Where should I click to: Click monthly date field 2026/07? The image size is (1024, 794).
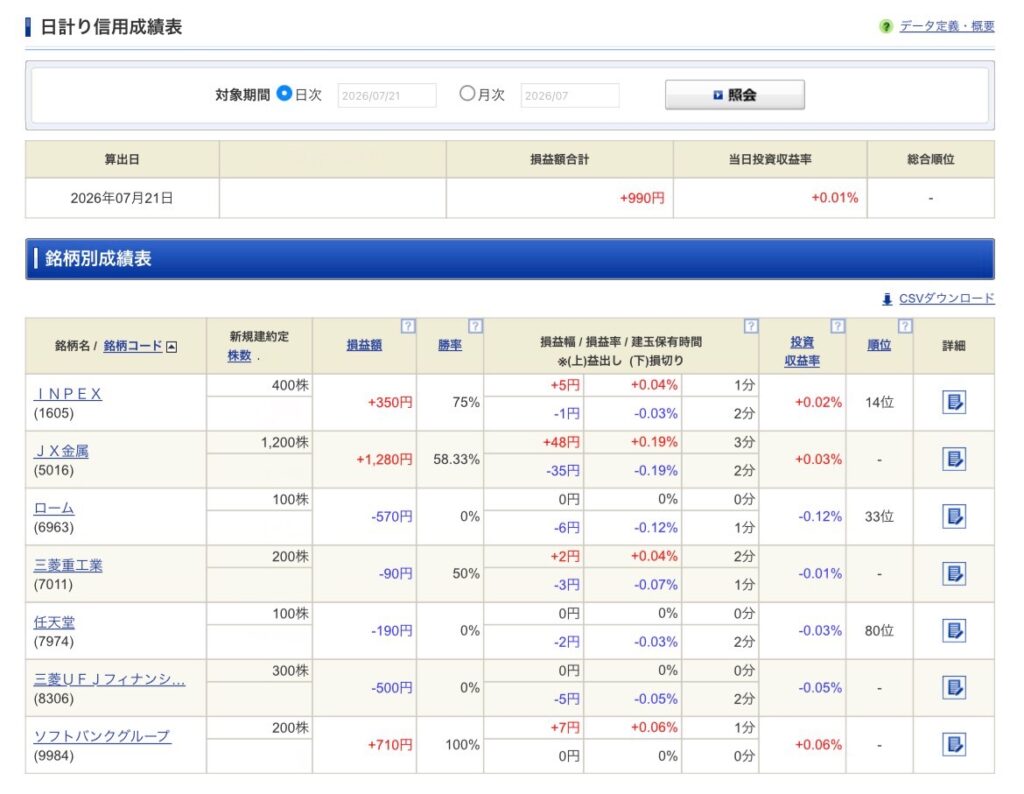tap(569, 95)
